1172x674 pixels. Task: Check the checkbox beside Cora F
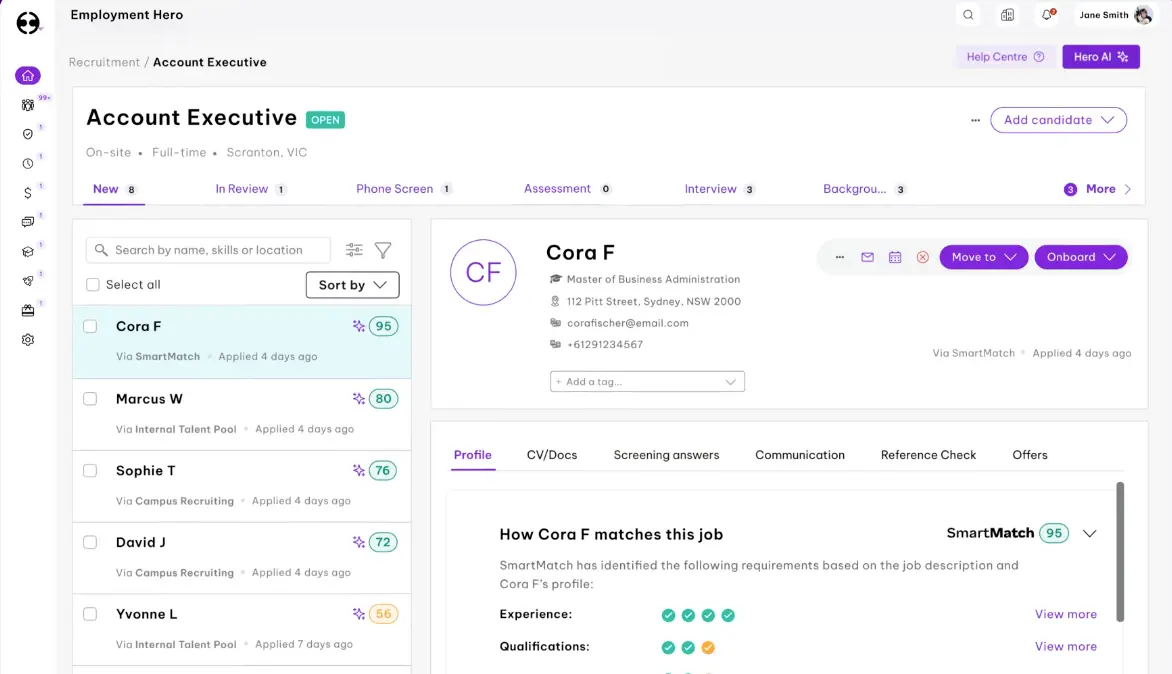[89, 326]
